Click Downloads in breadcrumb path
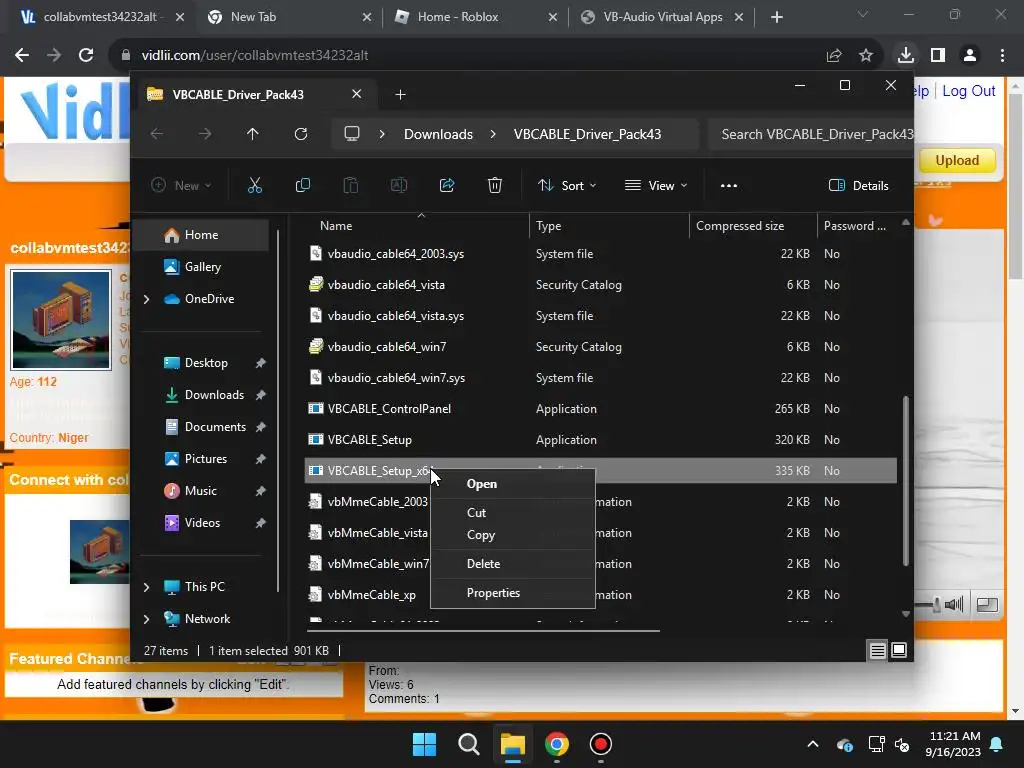The height and width of the screenshot is (768, 1024). 438,134
